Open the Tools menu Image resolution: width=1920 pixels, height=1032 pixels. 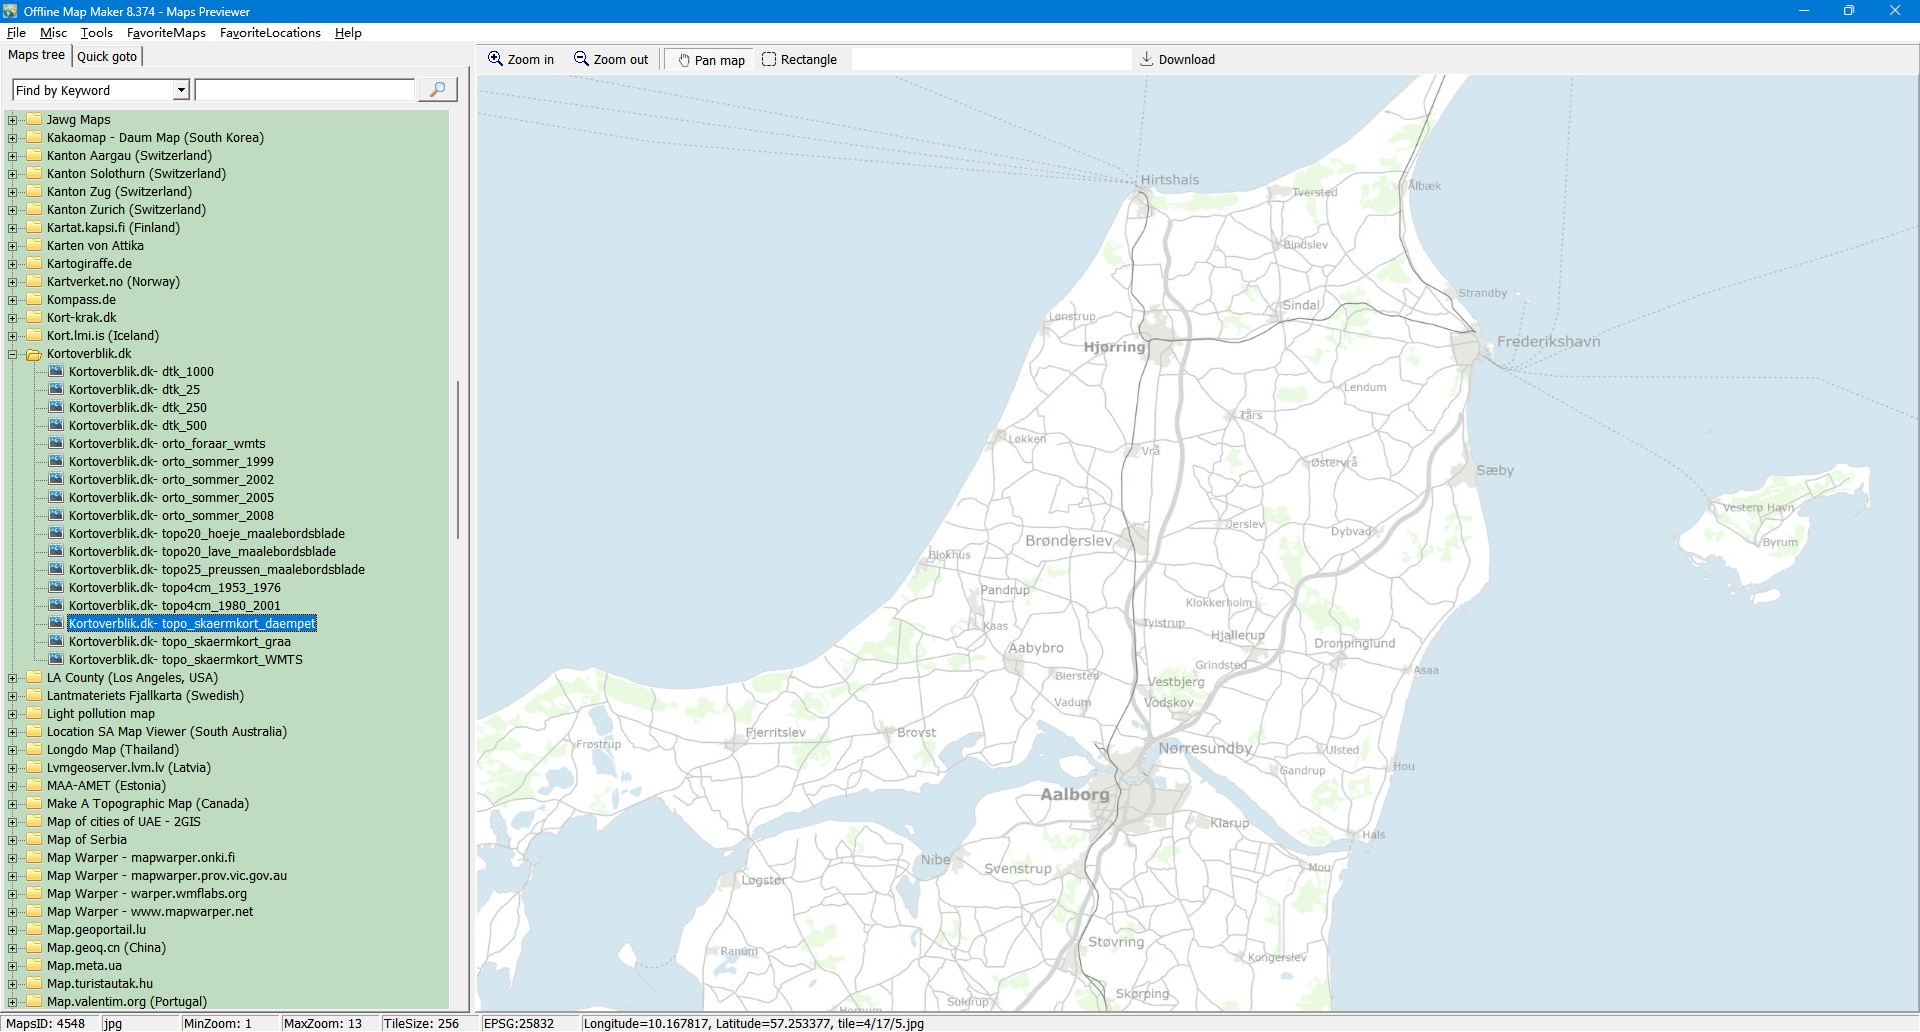(x=96, y=33)
